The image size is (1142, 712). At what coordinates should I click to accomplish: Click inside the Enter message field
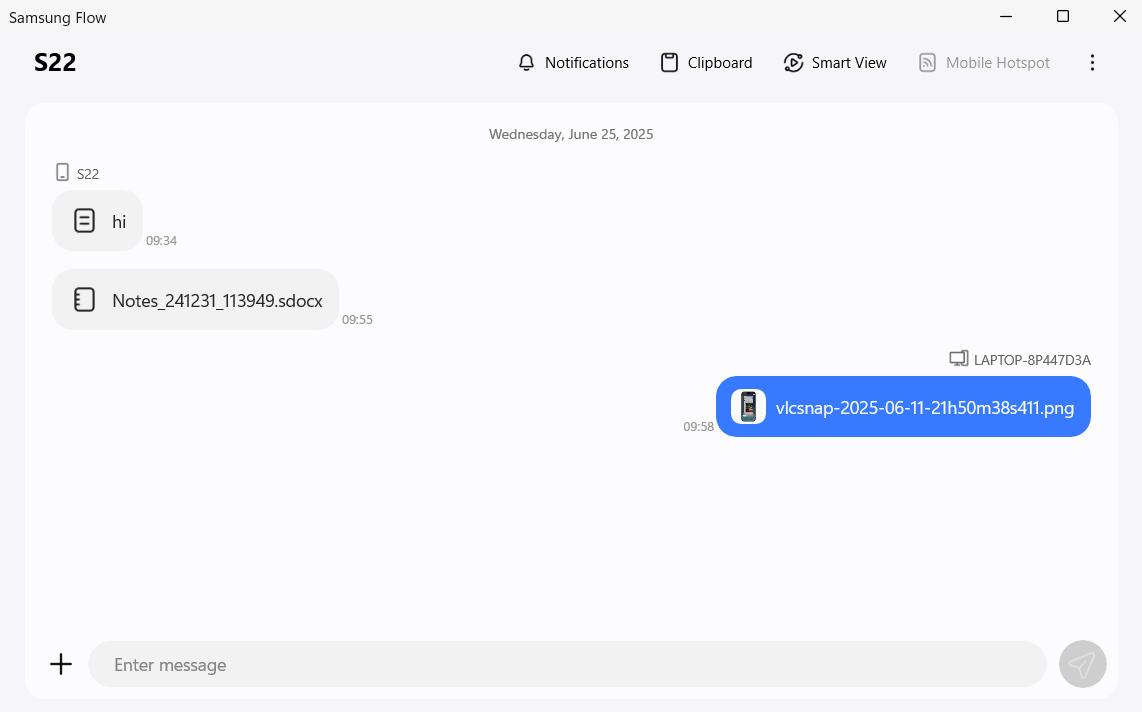pos(567,664)
